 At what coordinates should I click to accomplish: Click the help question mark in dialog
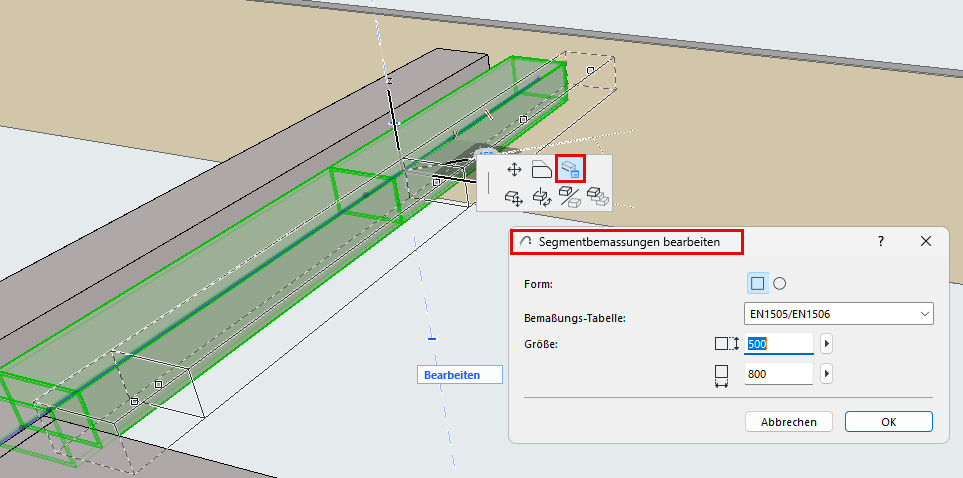tap(880, 241)
